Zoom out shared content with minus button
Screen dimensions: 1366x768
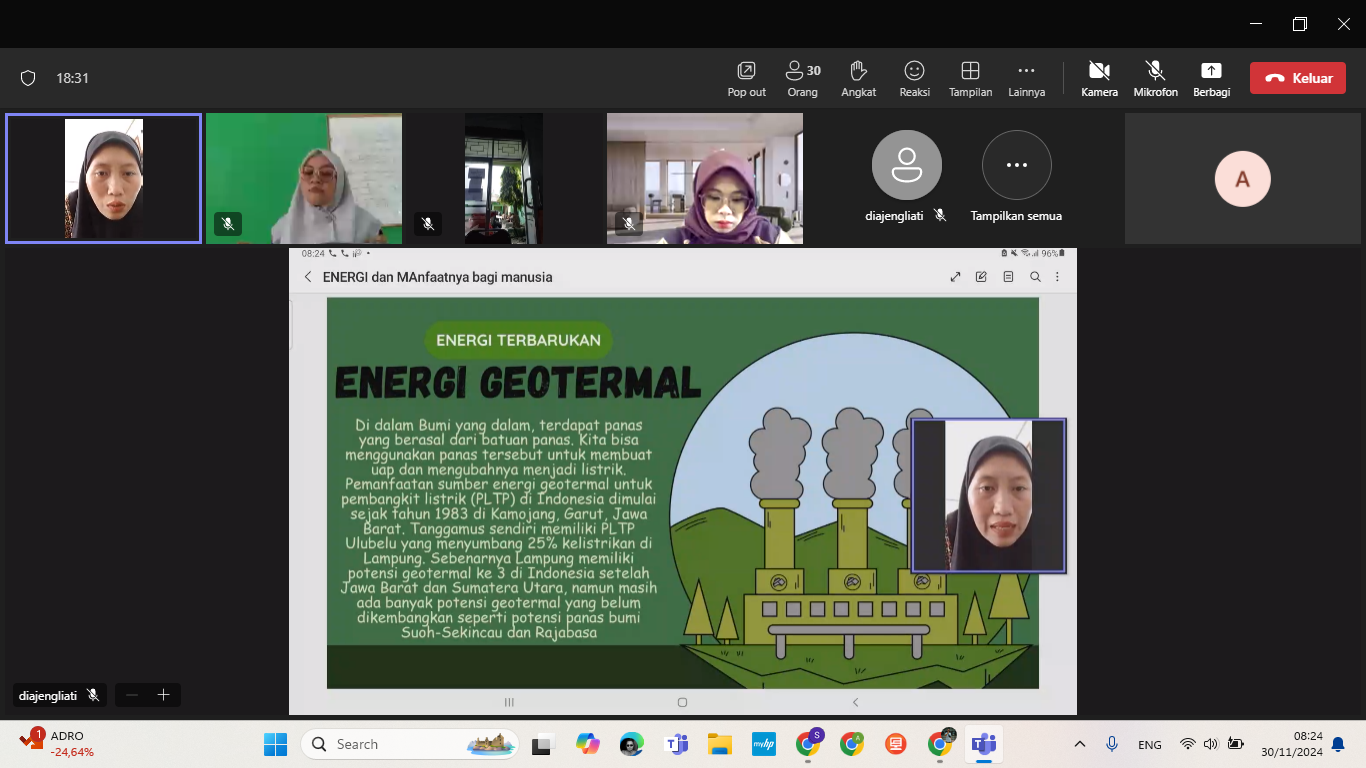[132, 695]
